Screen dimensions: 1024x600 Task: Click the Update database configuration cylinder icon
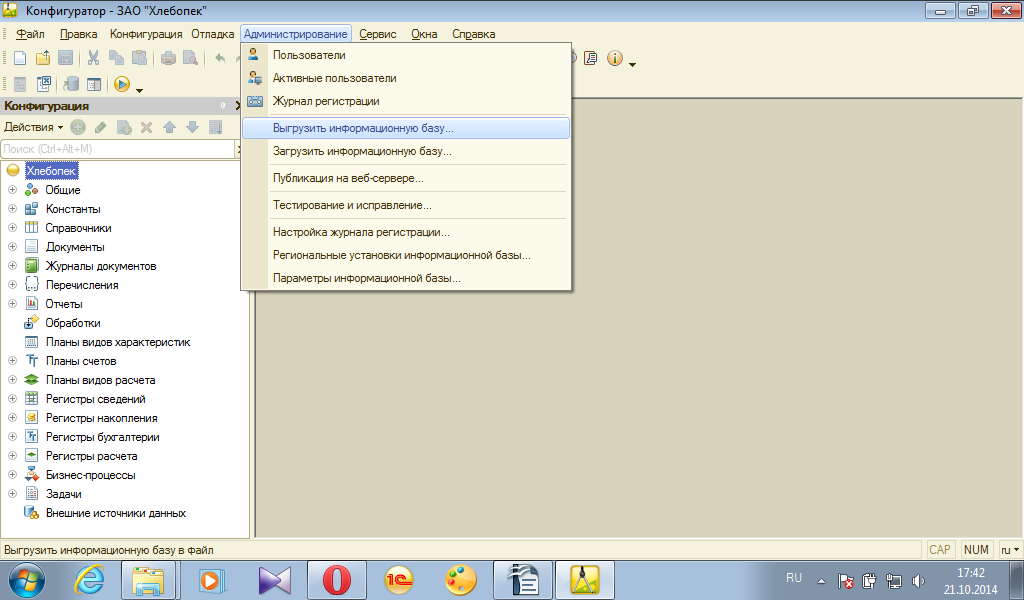[71, 84]
